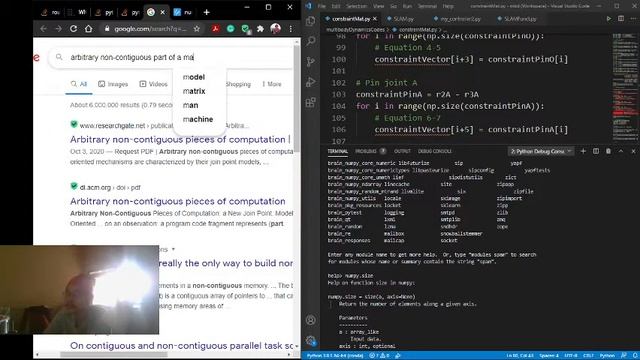Choose the 'machine' search suggestion
The image size is (640, 360).
(x=198, y=119)
